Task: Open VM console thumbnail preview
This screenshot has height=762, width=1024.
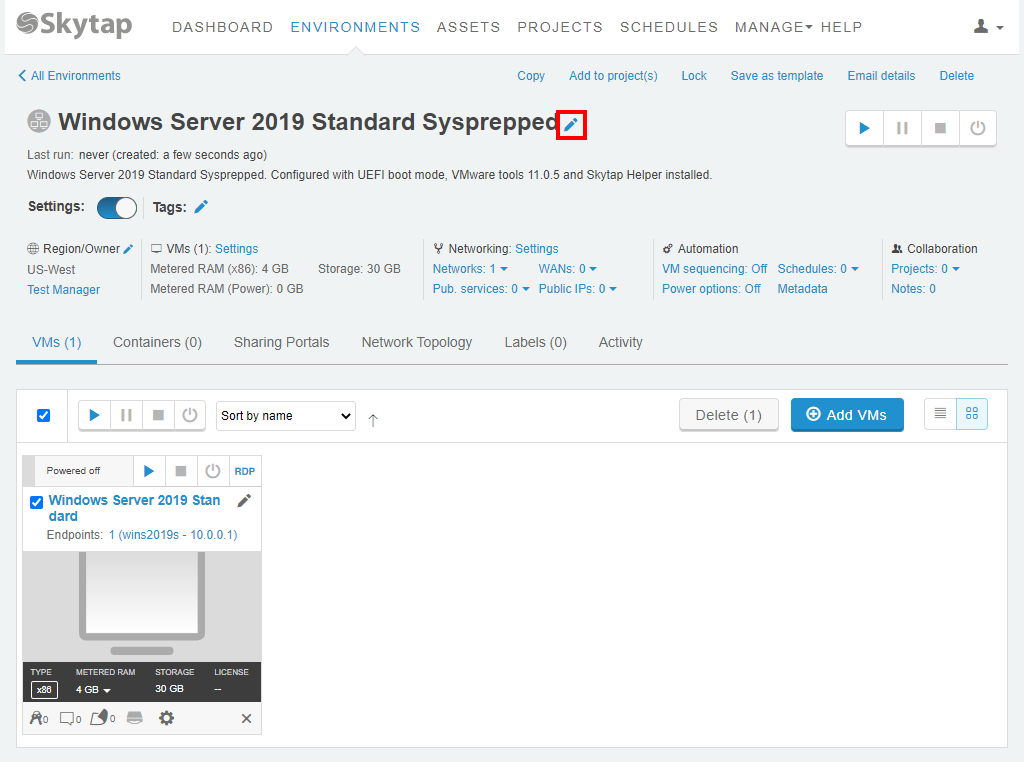Action: 142,607
